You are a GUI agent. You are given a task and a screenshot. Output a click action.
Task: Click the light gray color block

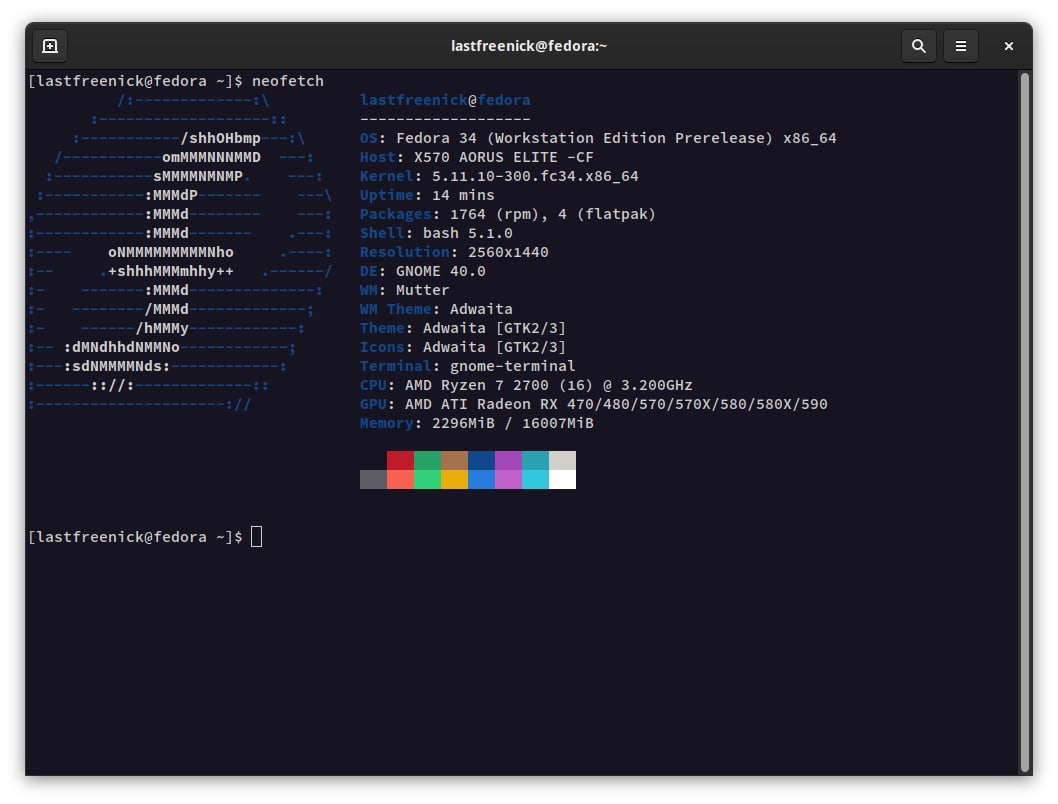tap(562, 460)
